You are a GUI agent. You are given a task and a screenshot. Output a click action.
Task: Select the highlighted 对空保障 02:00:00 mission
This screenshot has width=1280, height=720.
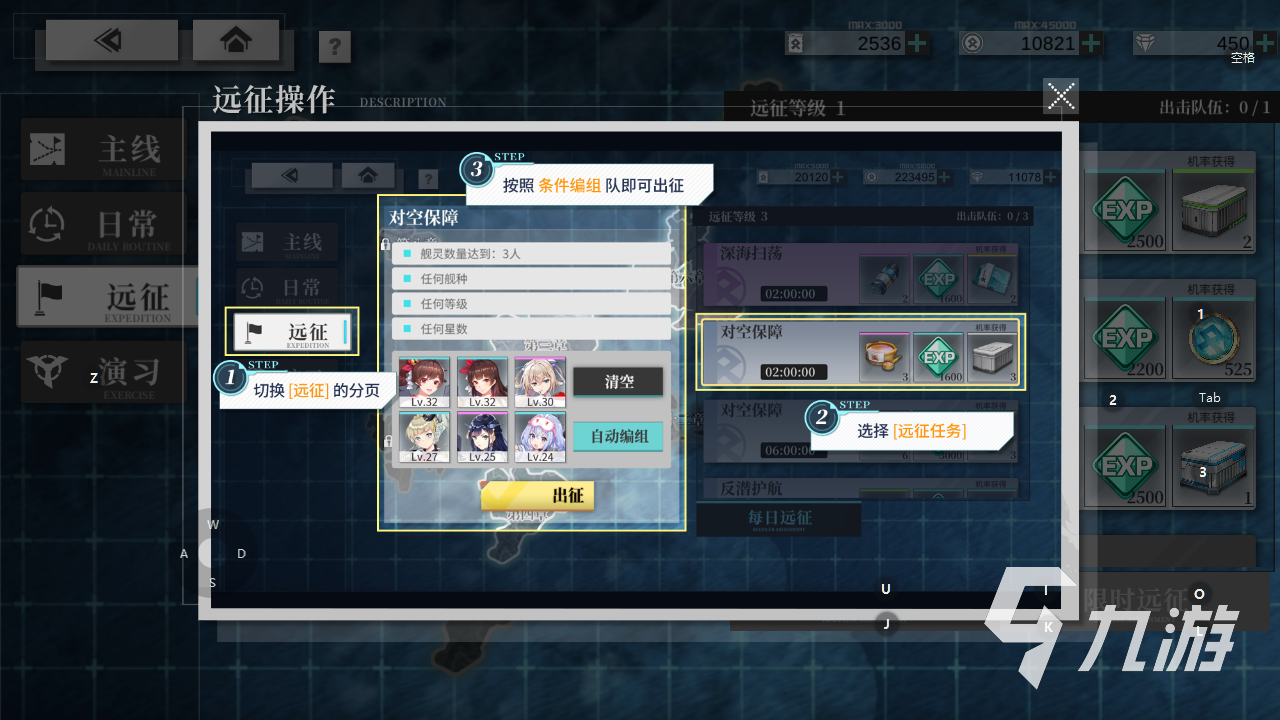tap(861, 351)
